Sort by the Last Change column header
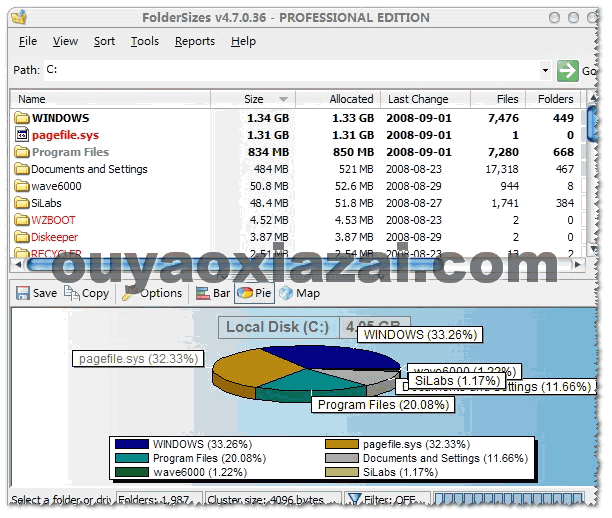 (425, 99)
